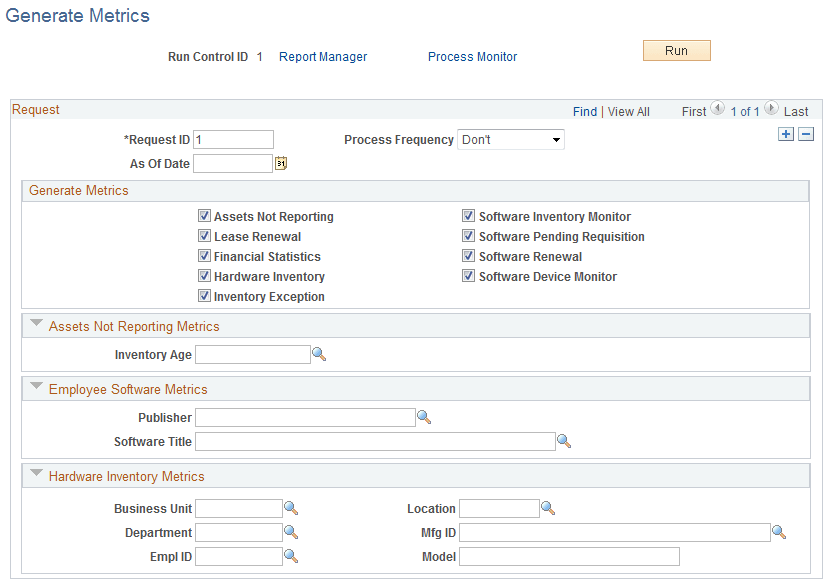Image resolution: width=828 pixels, height=586 pixels.
Task: Click inside the Model input field
Action: 569,556
